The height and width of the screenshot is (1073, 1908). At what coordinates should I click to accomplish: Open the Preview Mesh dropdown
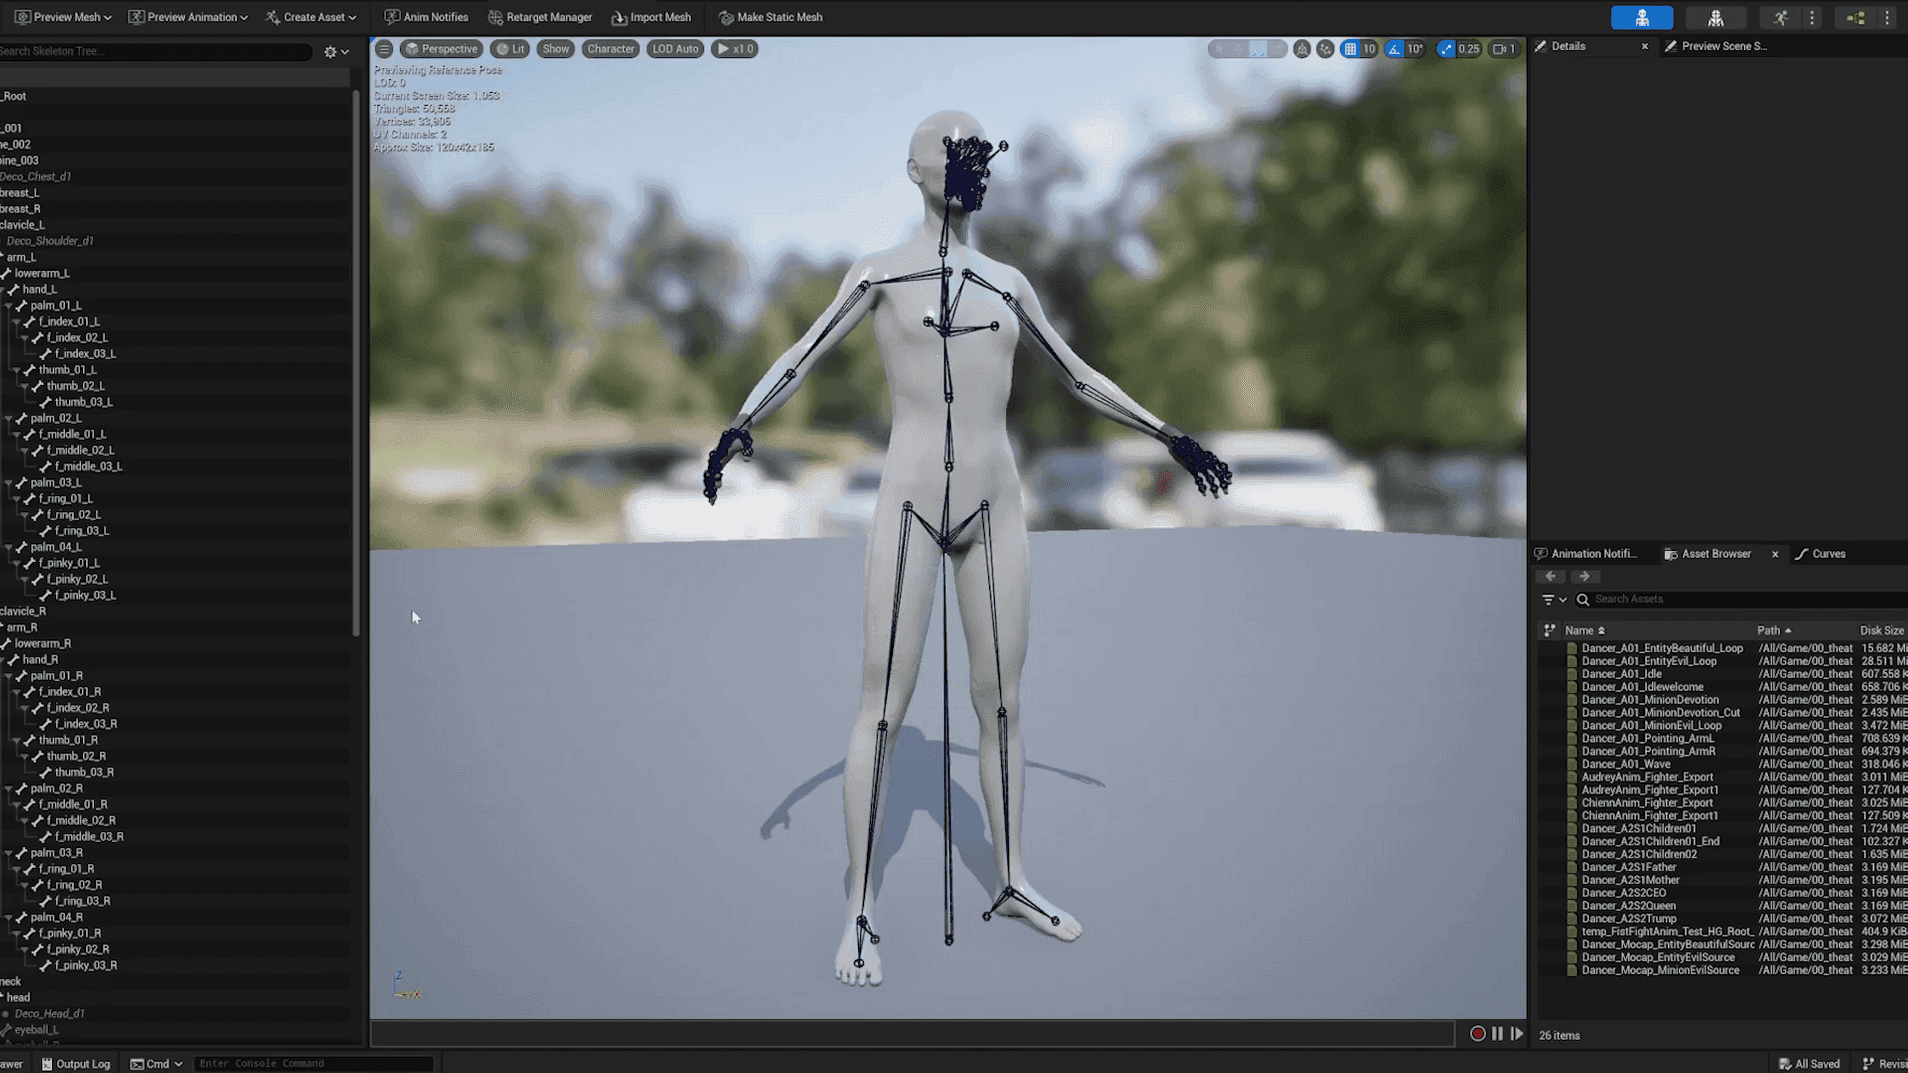(62, 17)
